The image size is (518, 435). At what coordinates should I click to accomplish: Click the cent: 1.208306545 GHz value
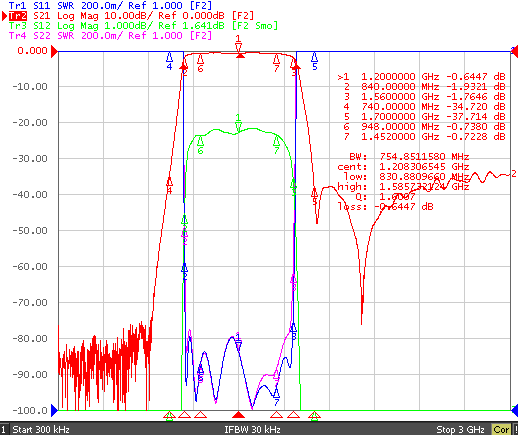coord(403,167)
